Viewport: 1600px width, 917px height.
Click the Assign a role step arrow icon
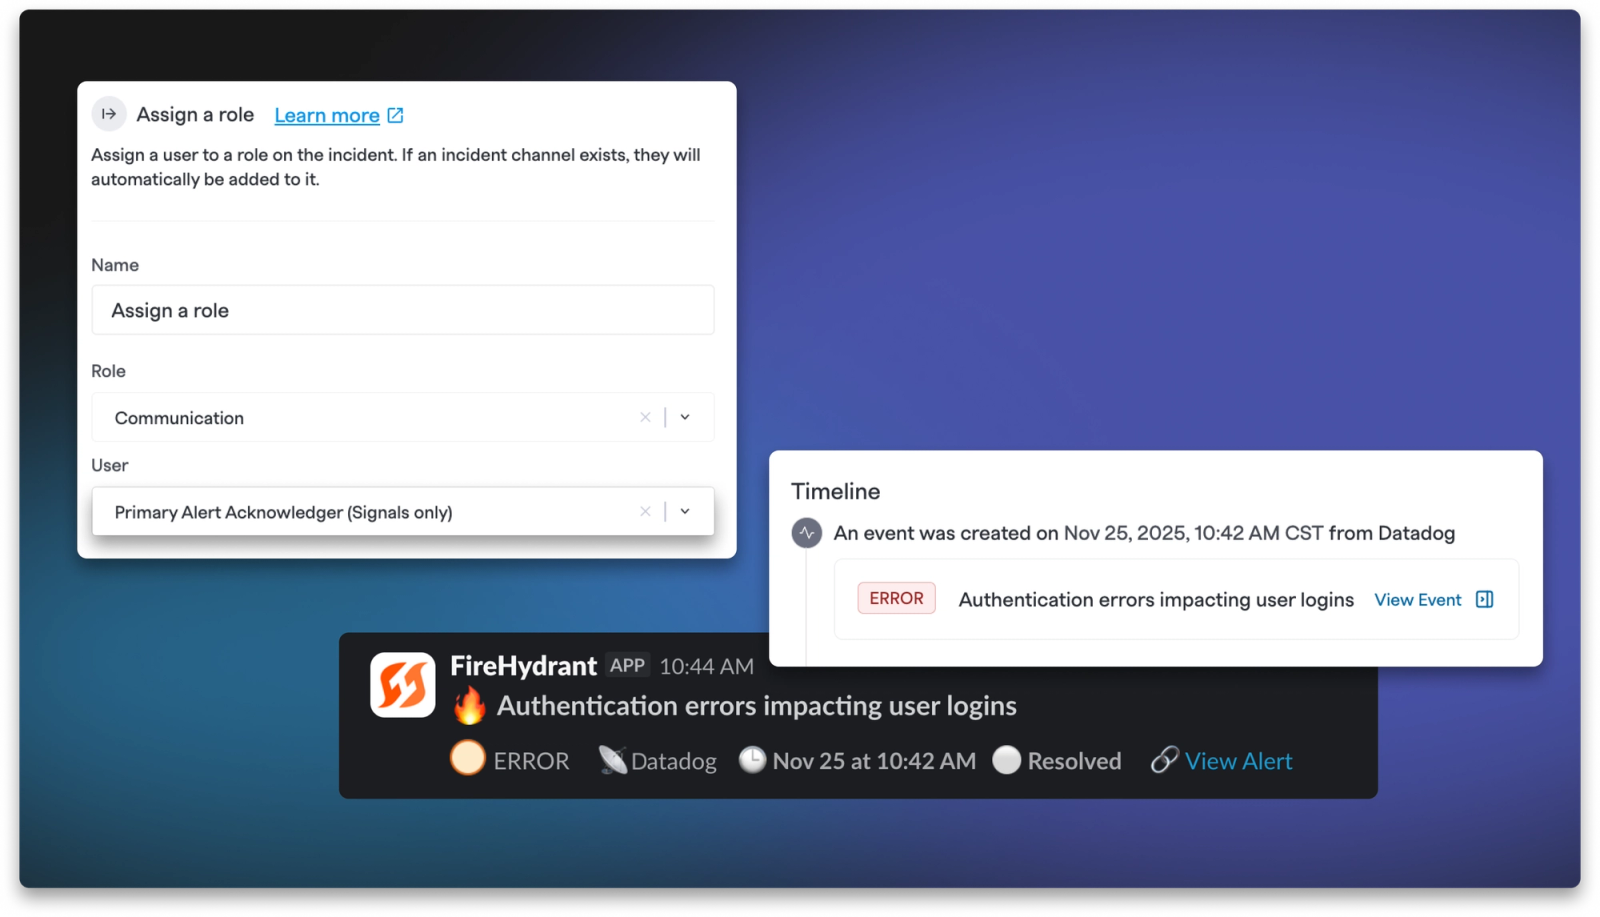(x=109, y=114)
